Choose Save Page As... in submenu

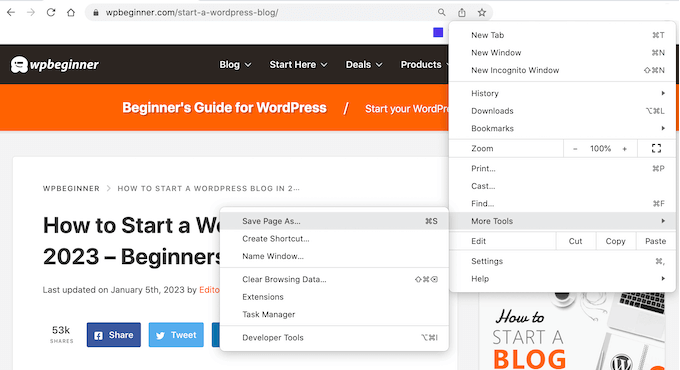point(334,221)
